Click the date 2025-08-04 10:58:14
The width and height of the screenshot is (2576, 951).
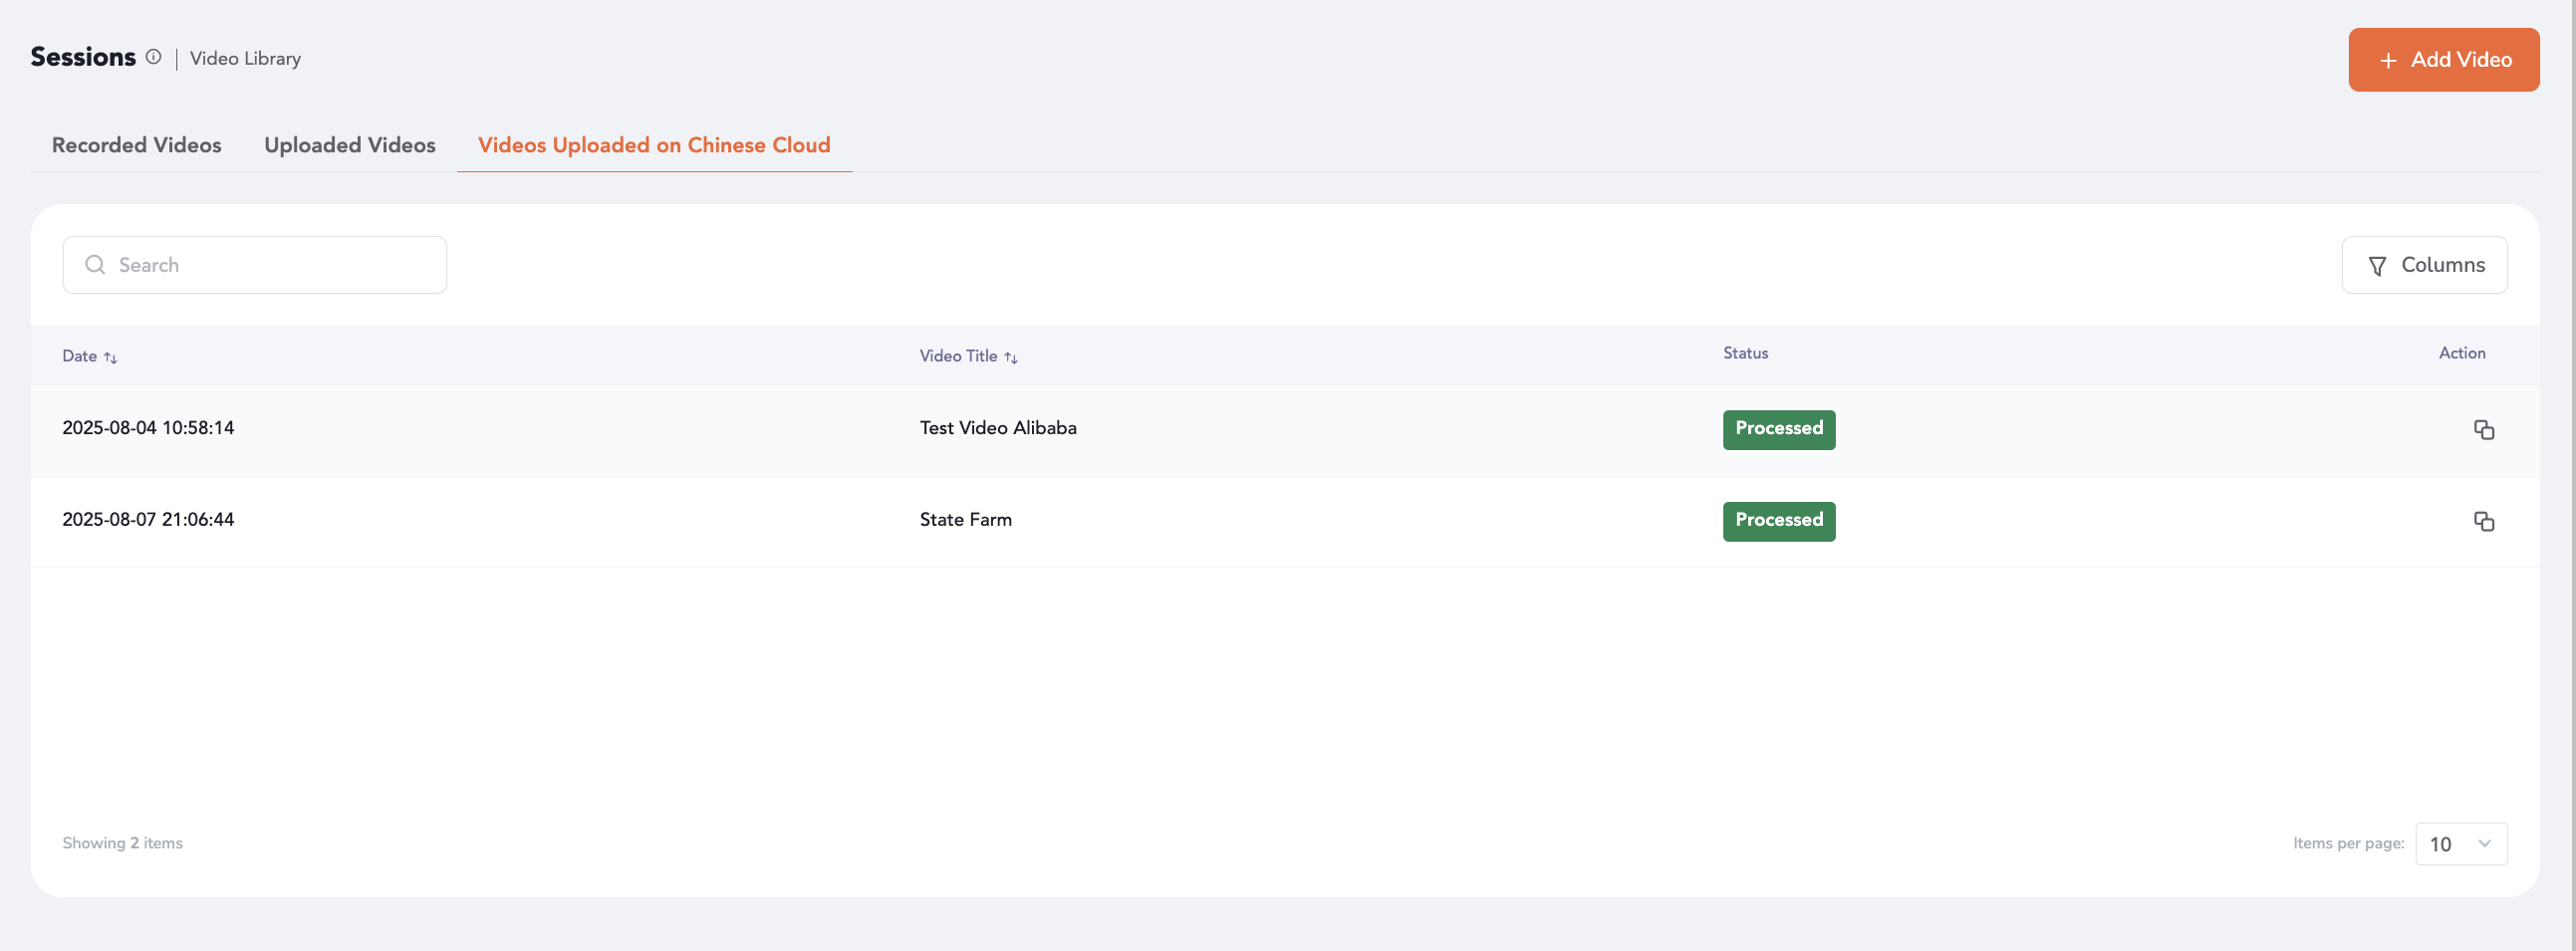point(148,428)
